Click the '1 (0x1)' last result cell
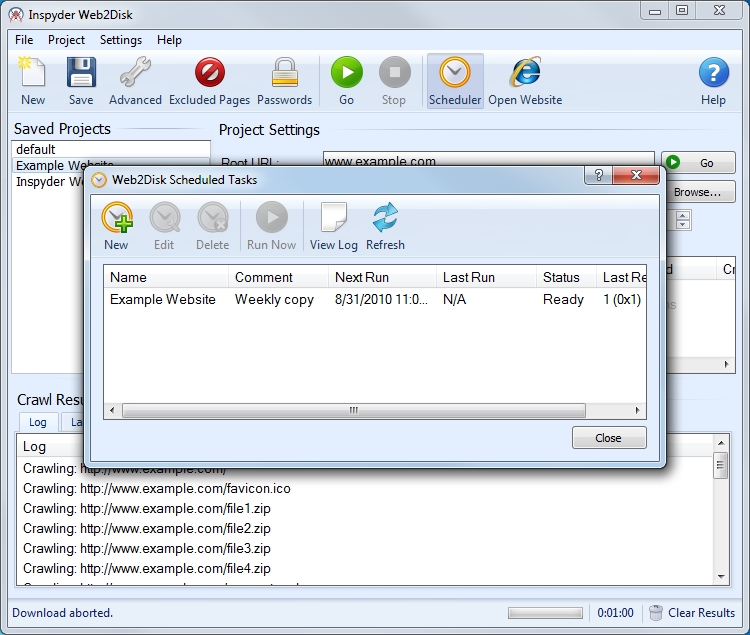The height and width of the screenshot is (635, 750). (622, 299)
